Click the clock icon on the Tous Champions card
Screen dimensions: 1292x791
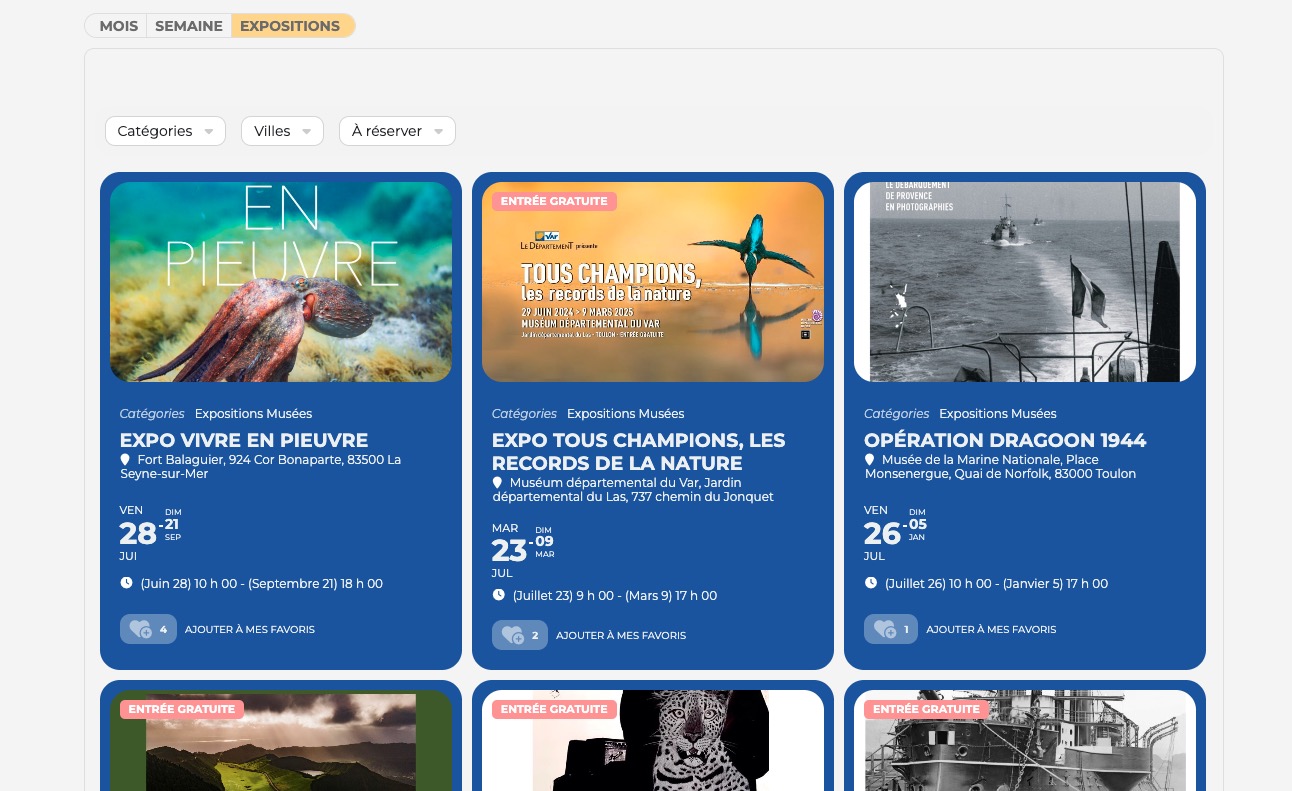pyautogui.click(x=498, y=595)
